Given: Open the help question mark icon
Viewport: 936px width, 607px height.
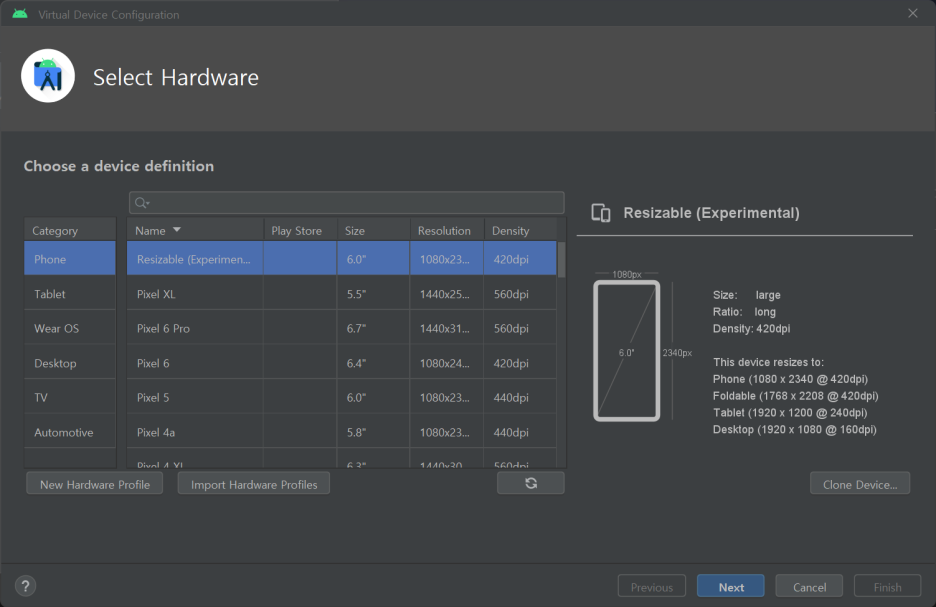Looking at the screenshot, I should [x=26, y=586].
